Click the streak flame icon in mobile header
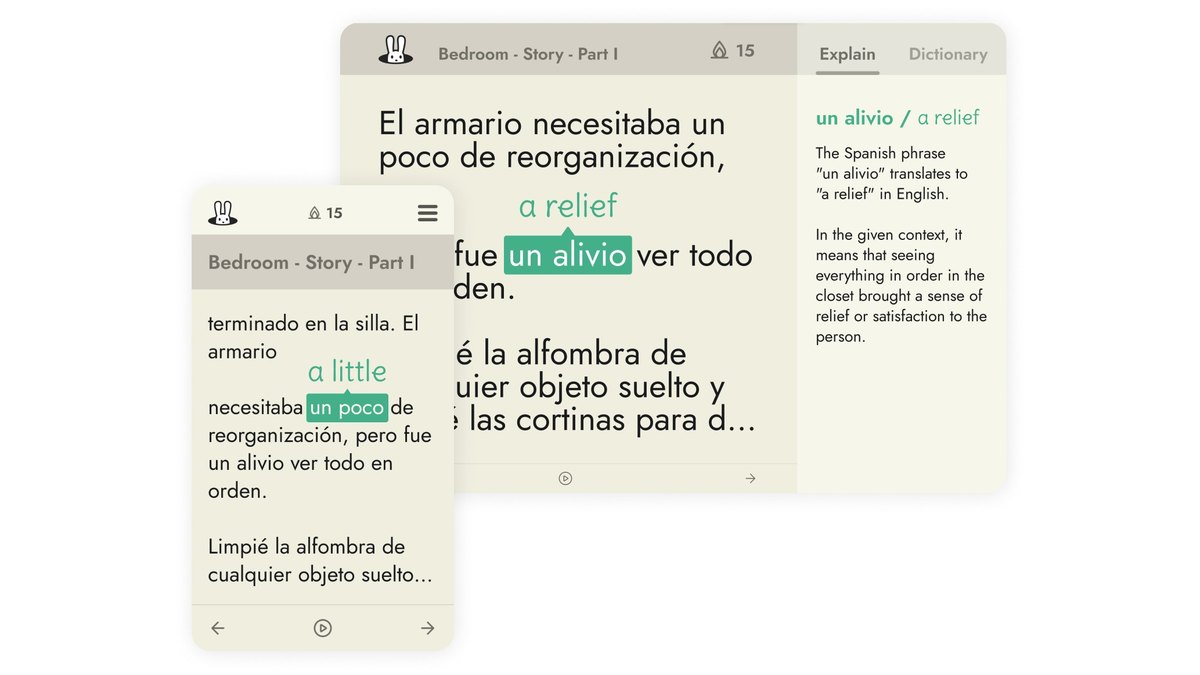Viewport: 1200px width, 675px height. pos(315,213)
